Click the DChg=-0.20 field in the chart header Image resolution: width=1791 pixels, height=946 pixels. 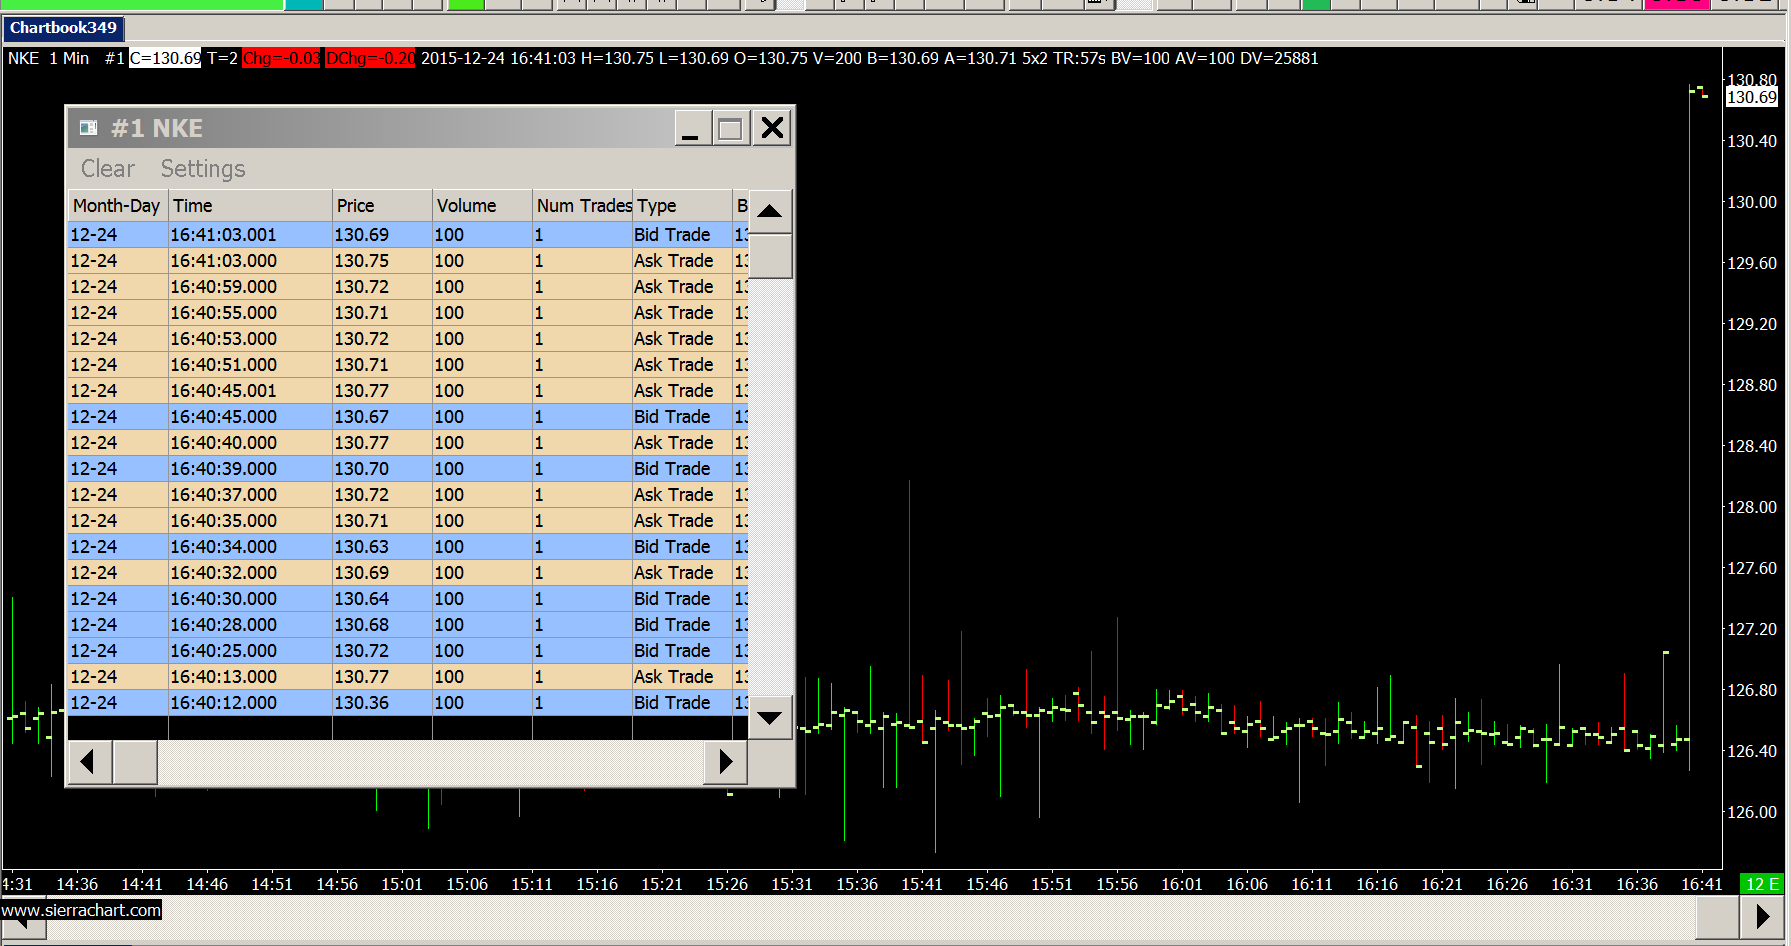[371, 58]
